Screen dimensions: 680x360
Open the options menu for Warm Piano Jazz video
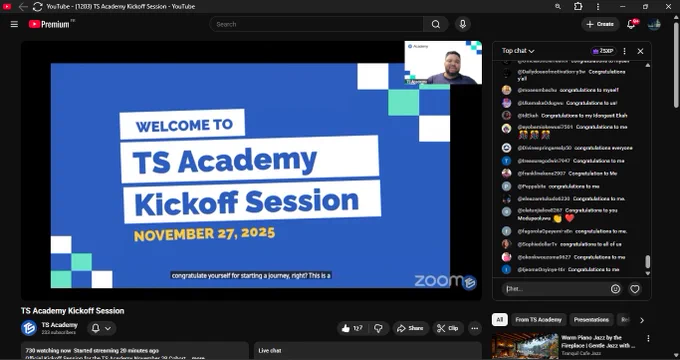[648, 338]
